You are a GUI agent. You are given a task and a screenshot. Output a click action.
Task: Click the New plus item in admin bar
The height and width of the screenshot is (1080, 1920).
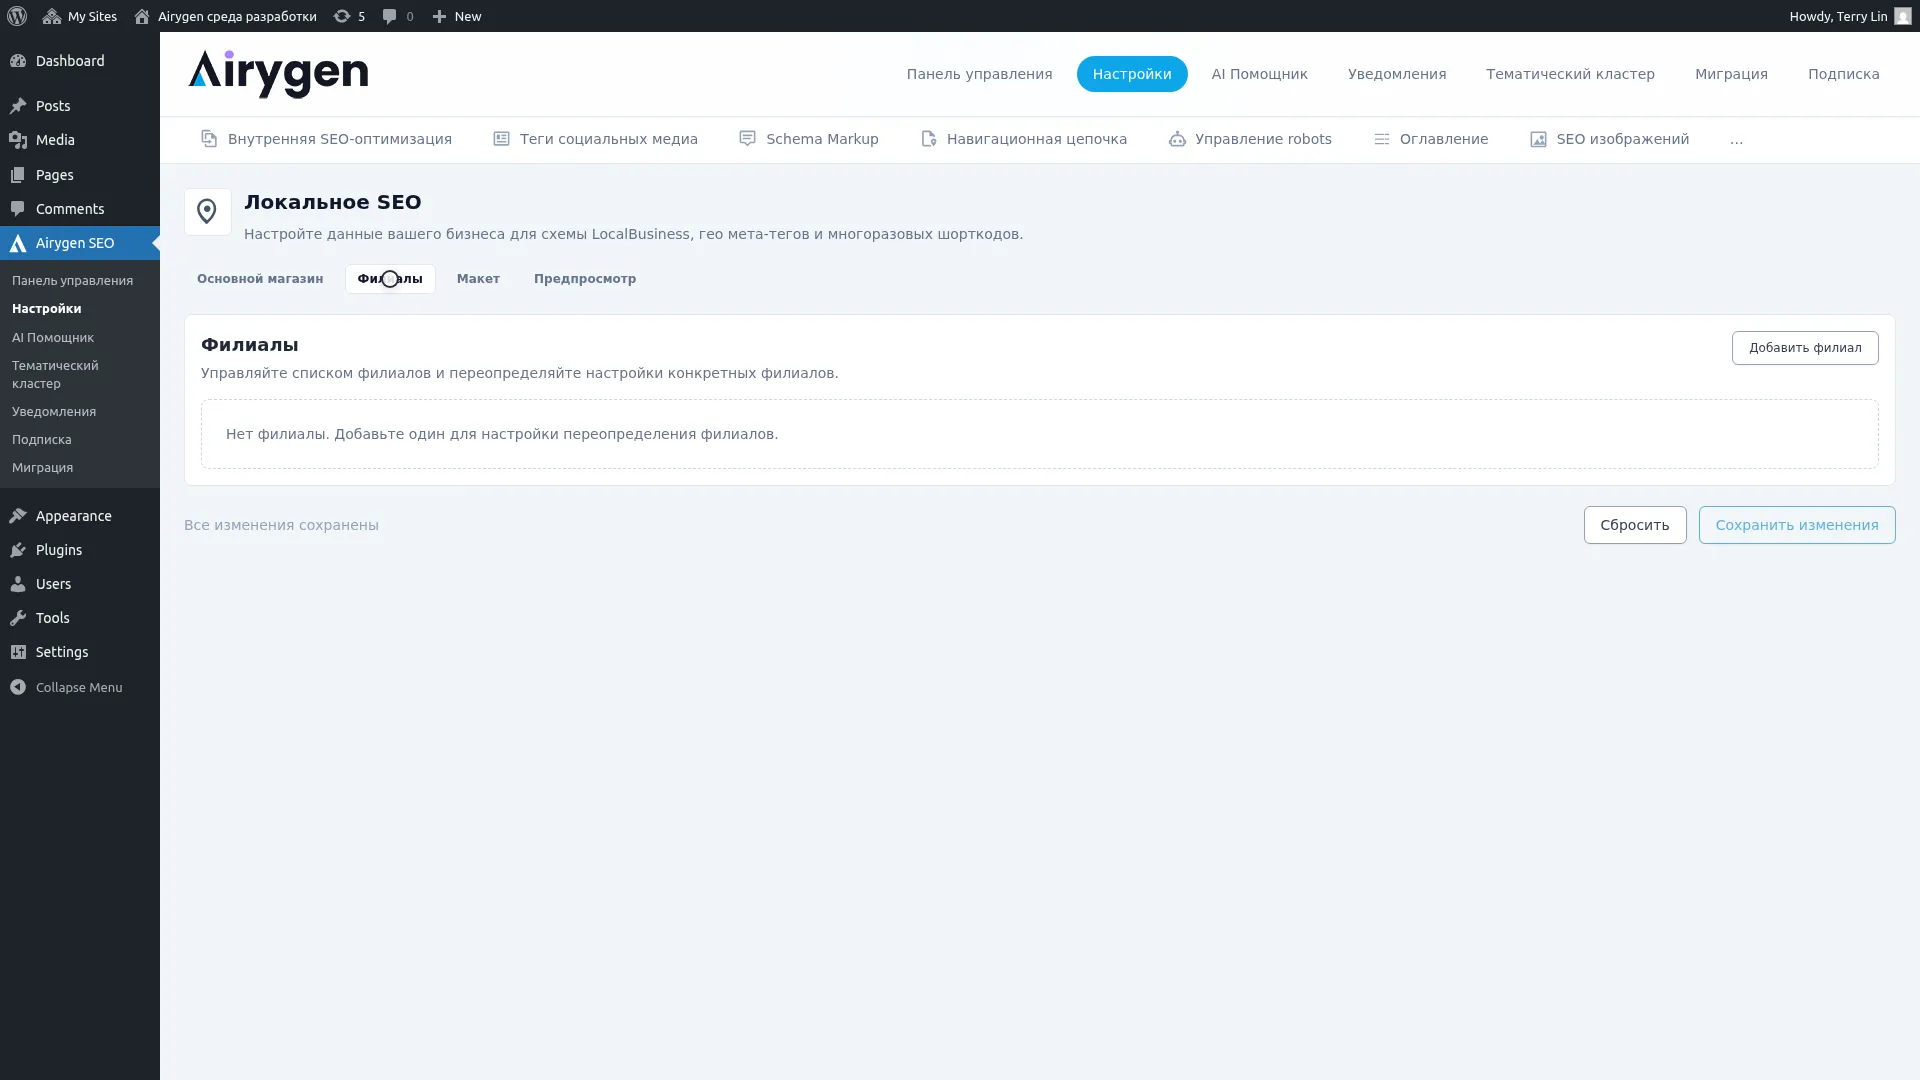457,16
